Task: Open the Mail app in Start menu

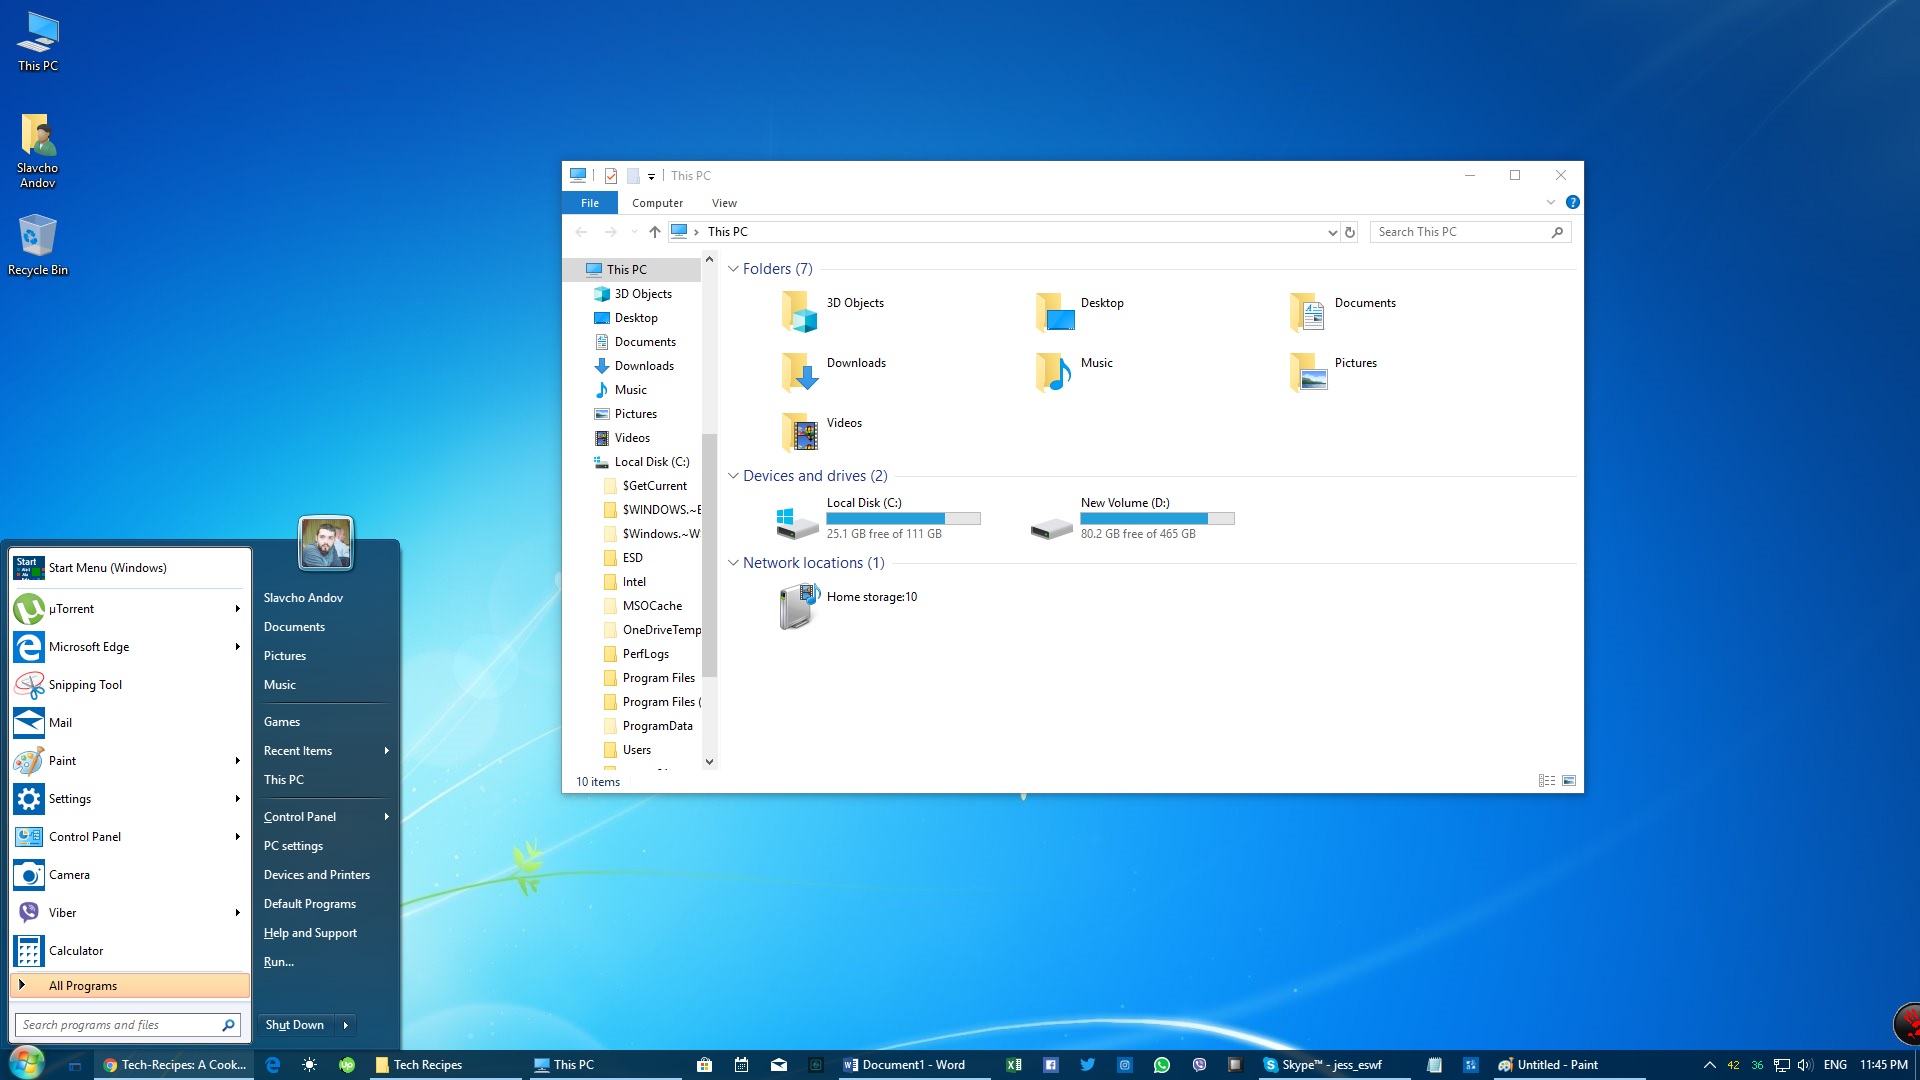Action: click(60, 722)
